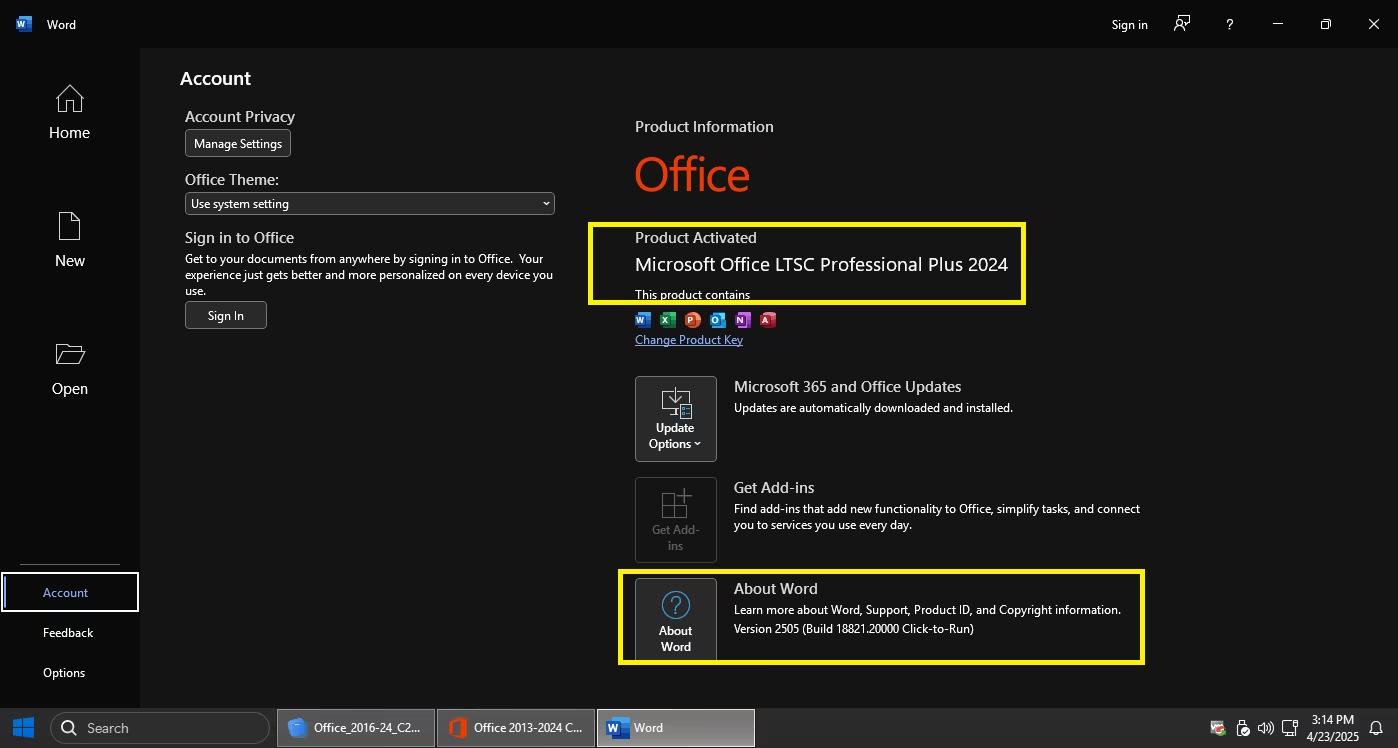Switch to the Office_2016-24_C2 taskbar window
The height and width of the screenshot is (748, 1398).
pyautogui.click(x=356, y=728)
